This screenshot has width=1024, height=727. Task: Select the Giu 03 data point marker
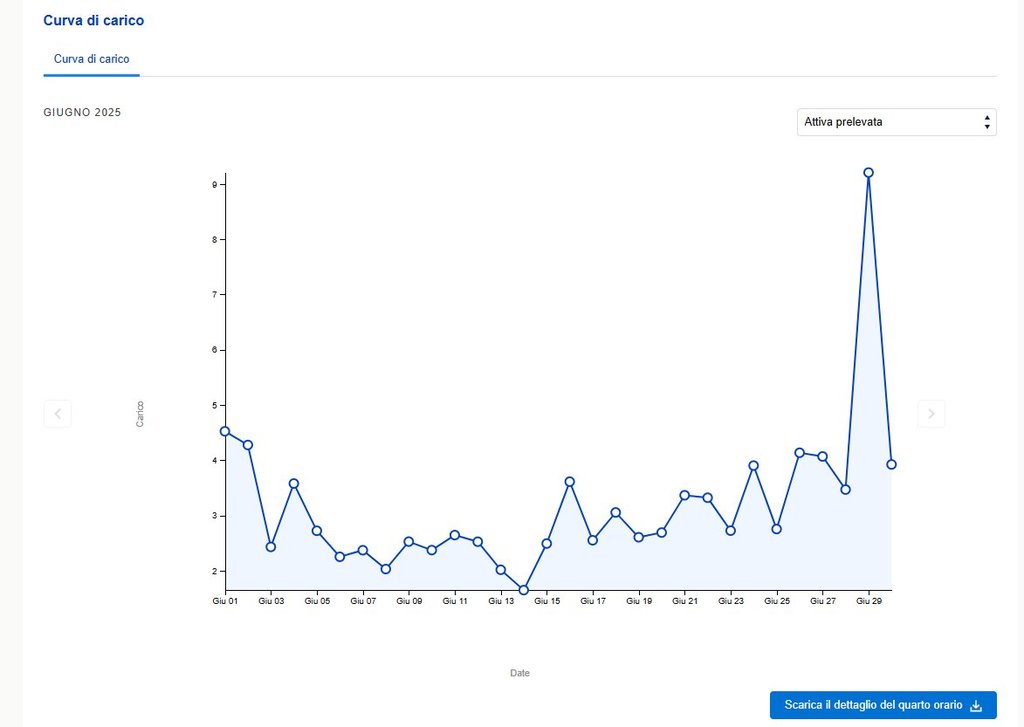point(271,547)
